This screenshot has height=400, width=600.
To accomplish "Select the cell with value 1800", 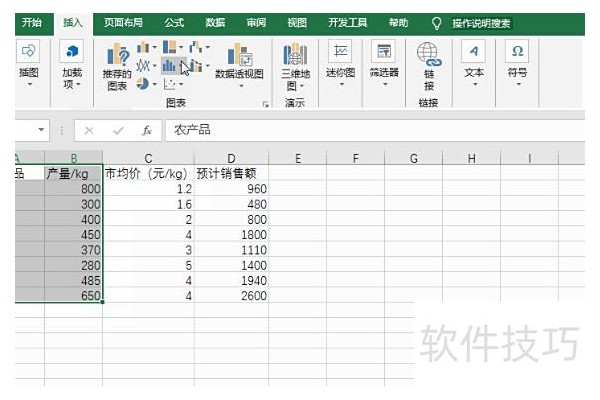I will pyautogui.click(x=231, y=235).
